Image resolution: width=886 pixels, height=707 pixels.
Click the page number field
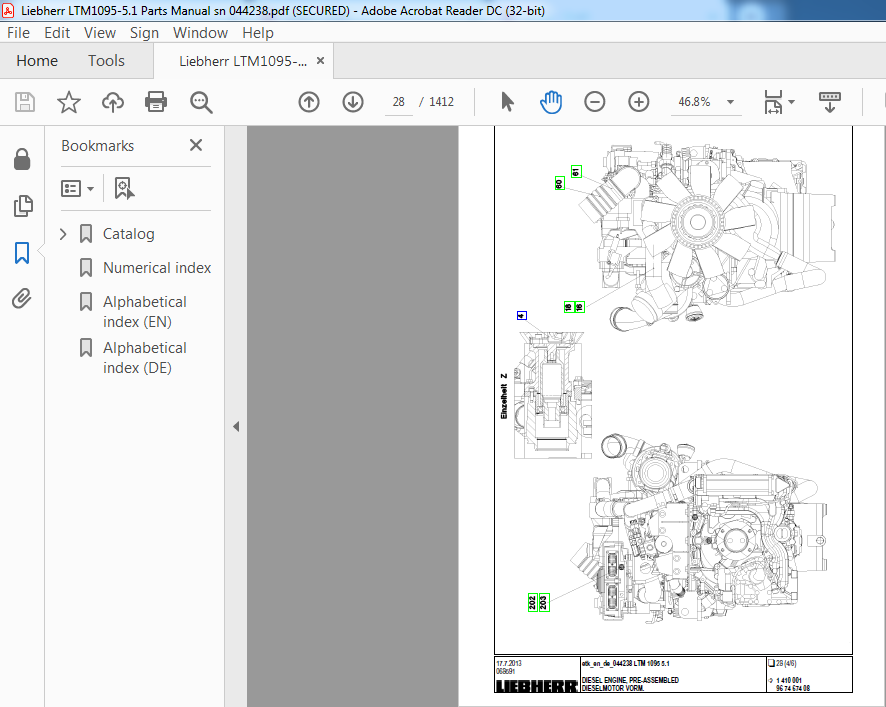coord(398,102)
